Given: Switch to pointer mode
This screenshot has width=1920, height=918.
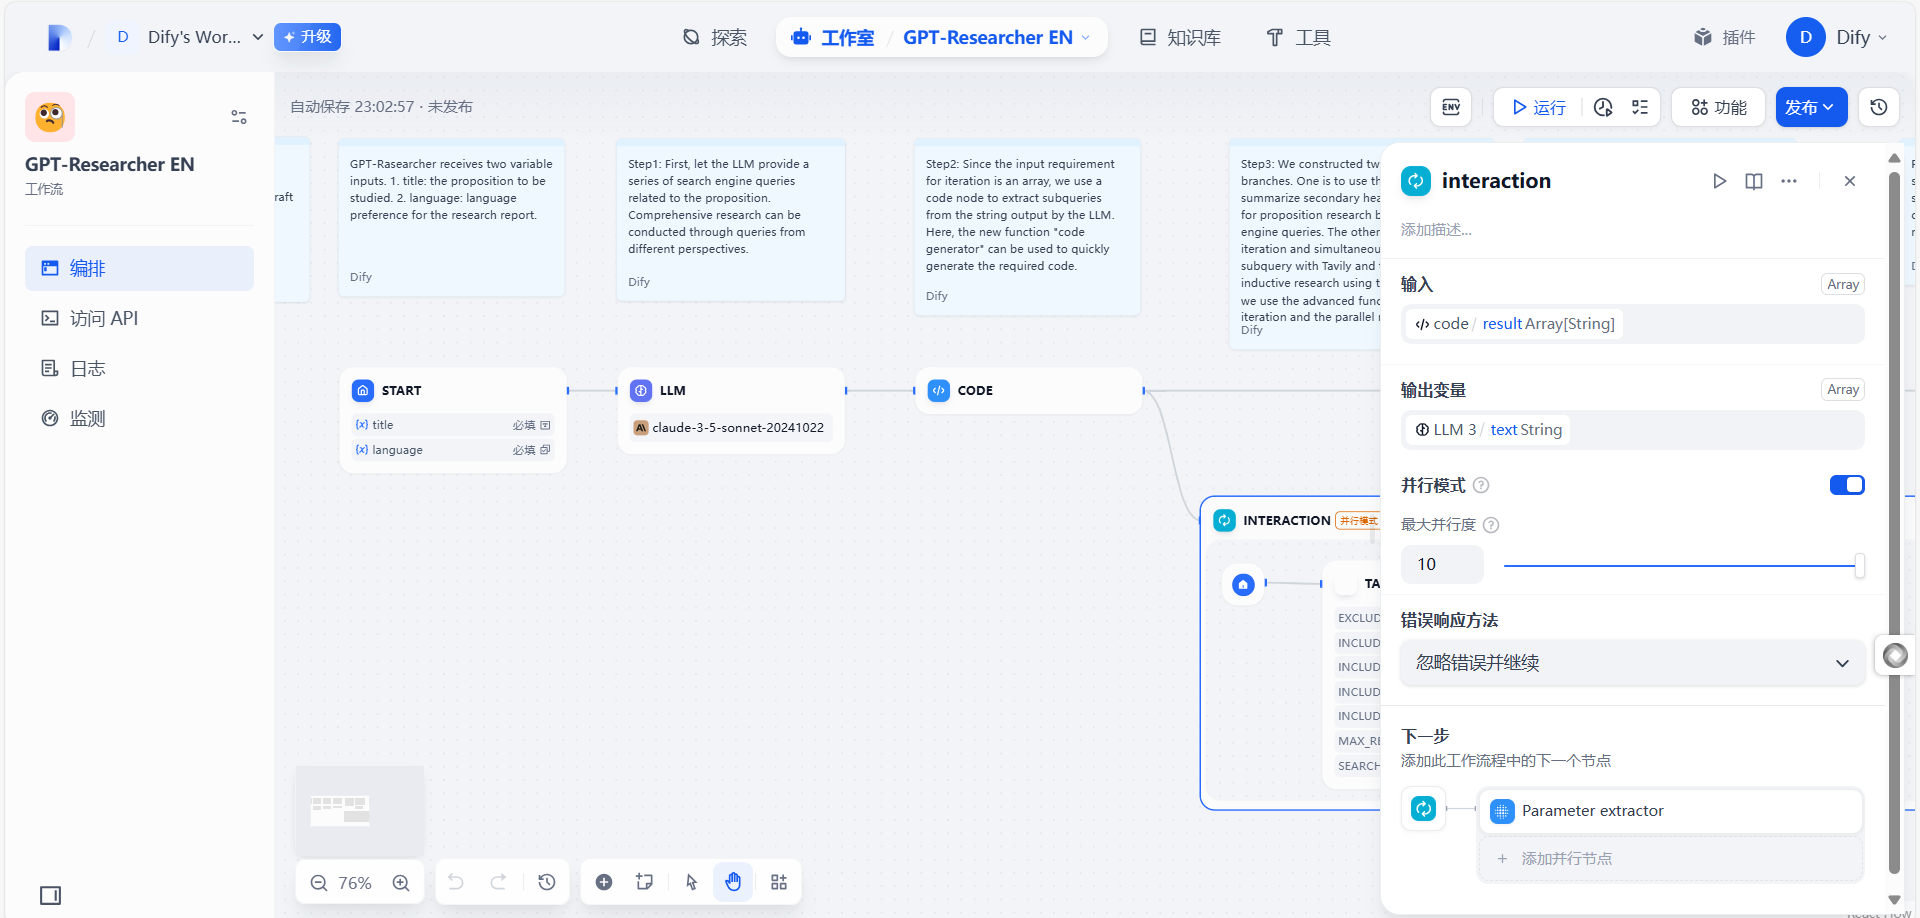Looking at the screenshot, I should (691, 882).
